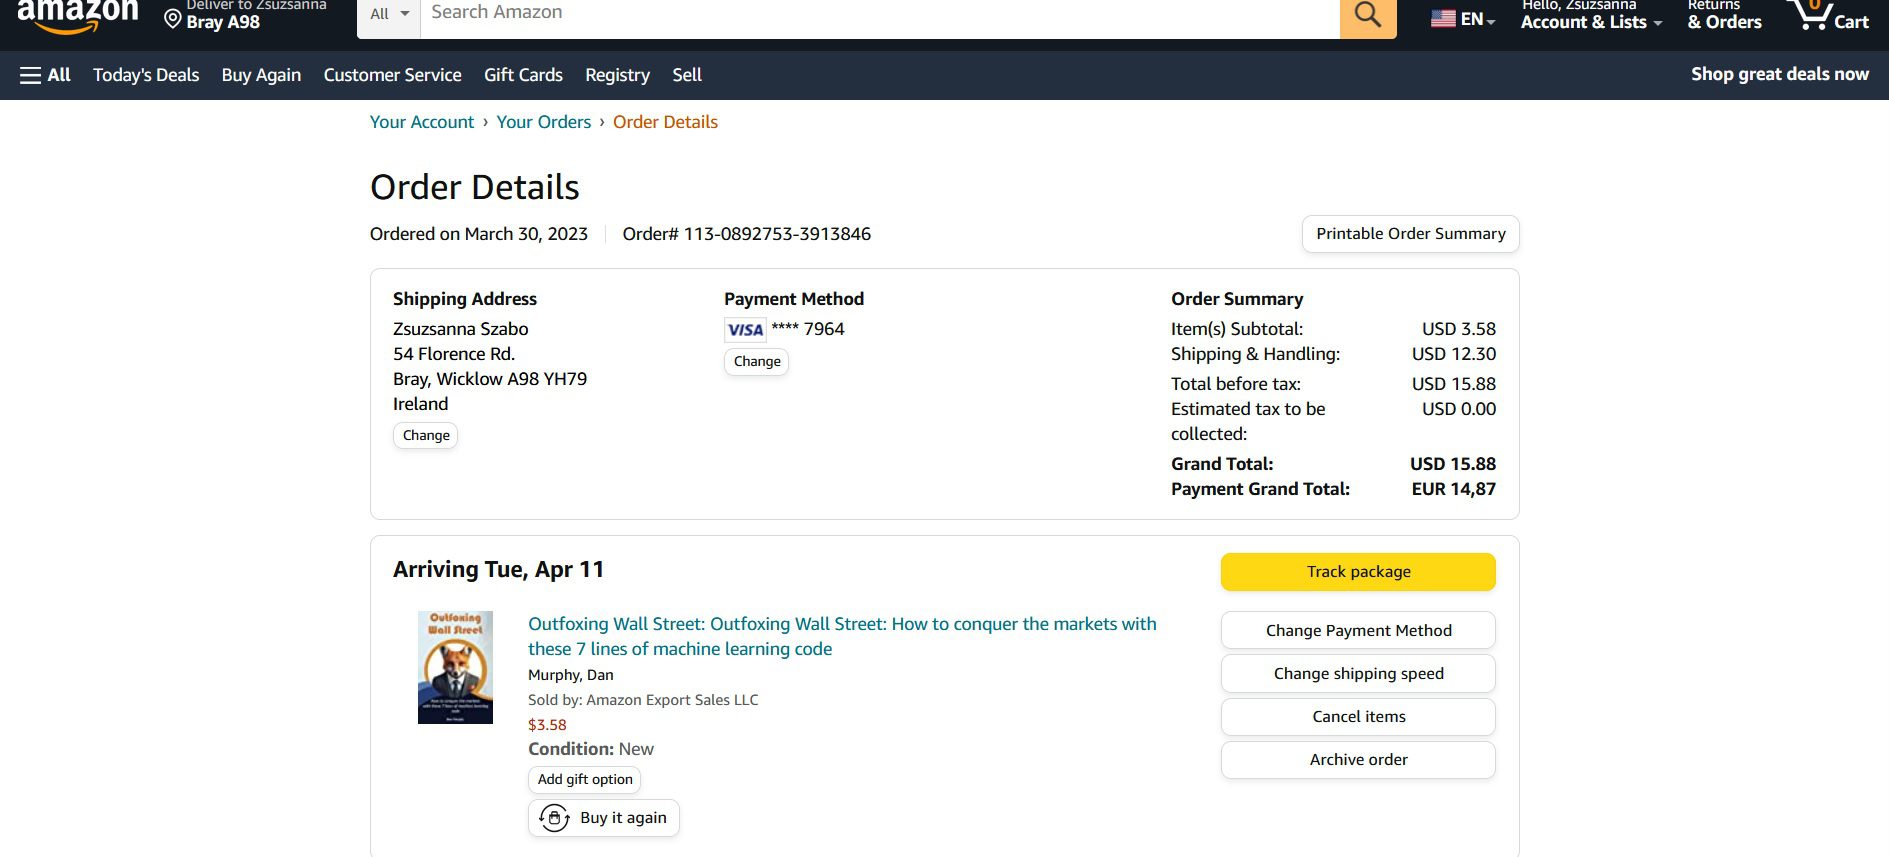1889x857 pixels.
Task: Open the Your Orders breadcrumb link
Action: (x=543, y=122)
